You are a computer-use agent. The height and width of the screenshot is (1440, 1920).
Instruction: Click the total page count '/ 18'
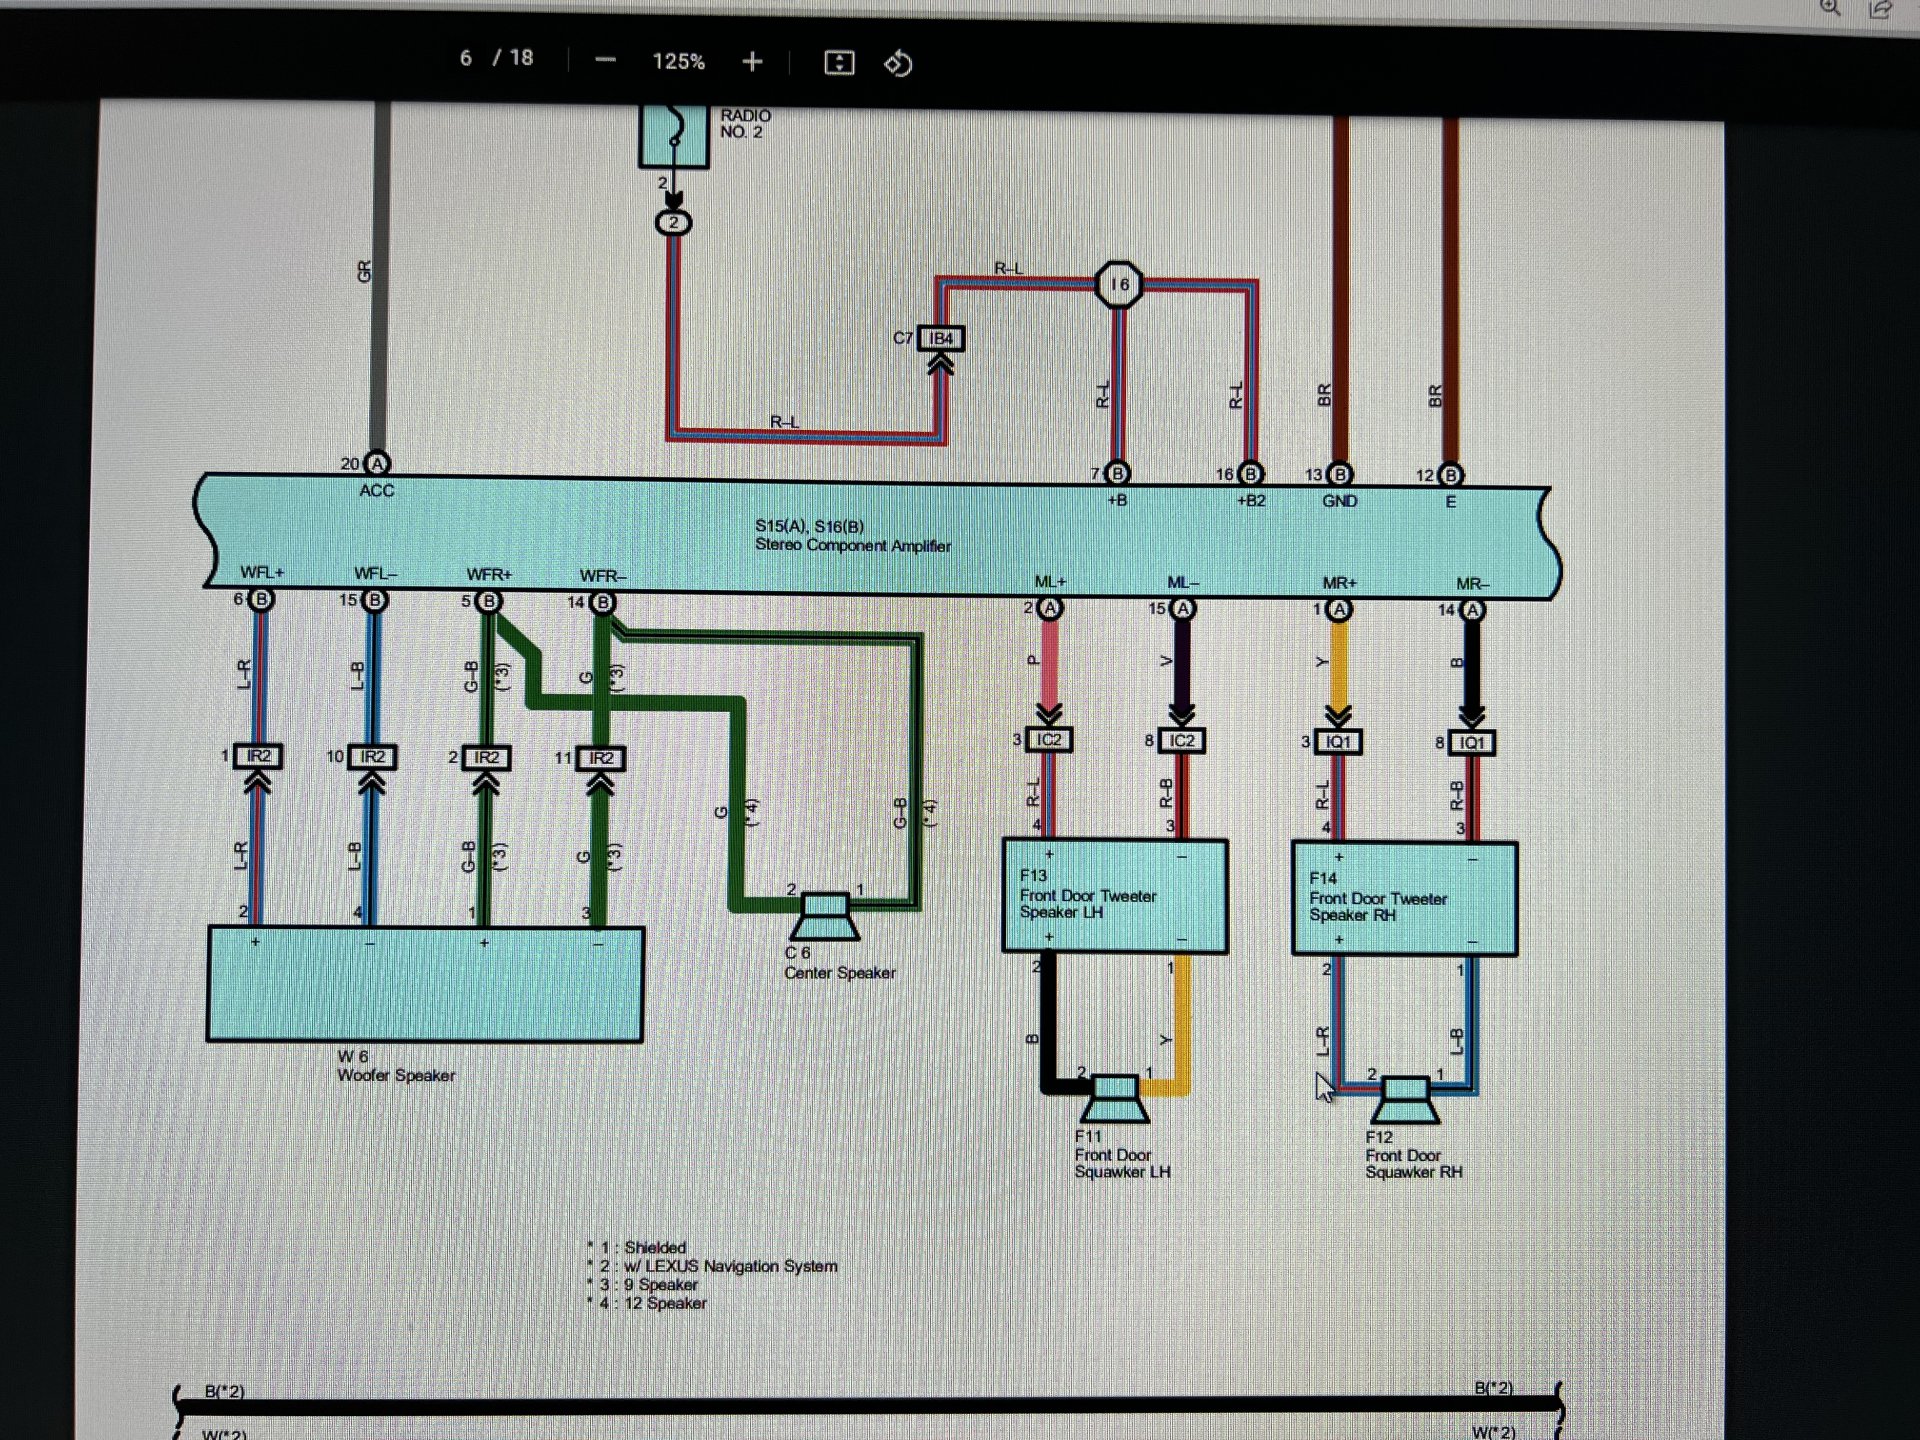513,58
